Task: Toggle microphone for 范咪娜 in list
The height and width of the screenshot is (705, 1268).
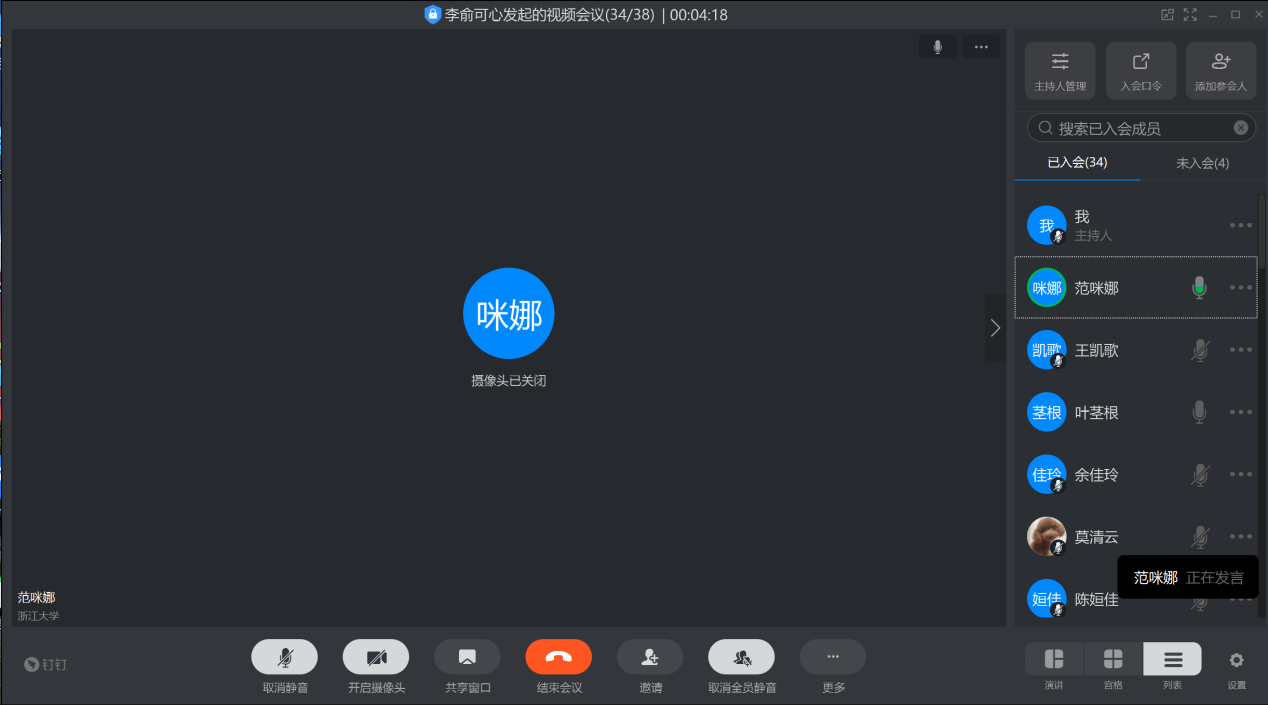Action: click(x=1200, y=288)
